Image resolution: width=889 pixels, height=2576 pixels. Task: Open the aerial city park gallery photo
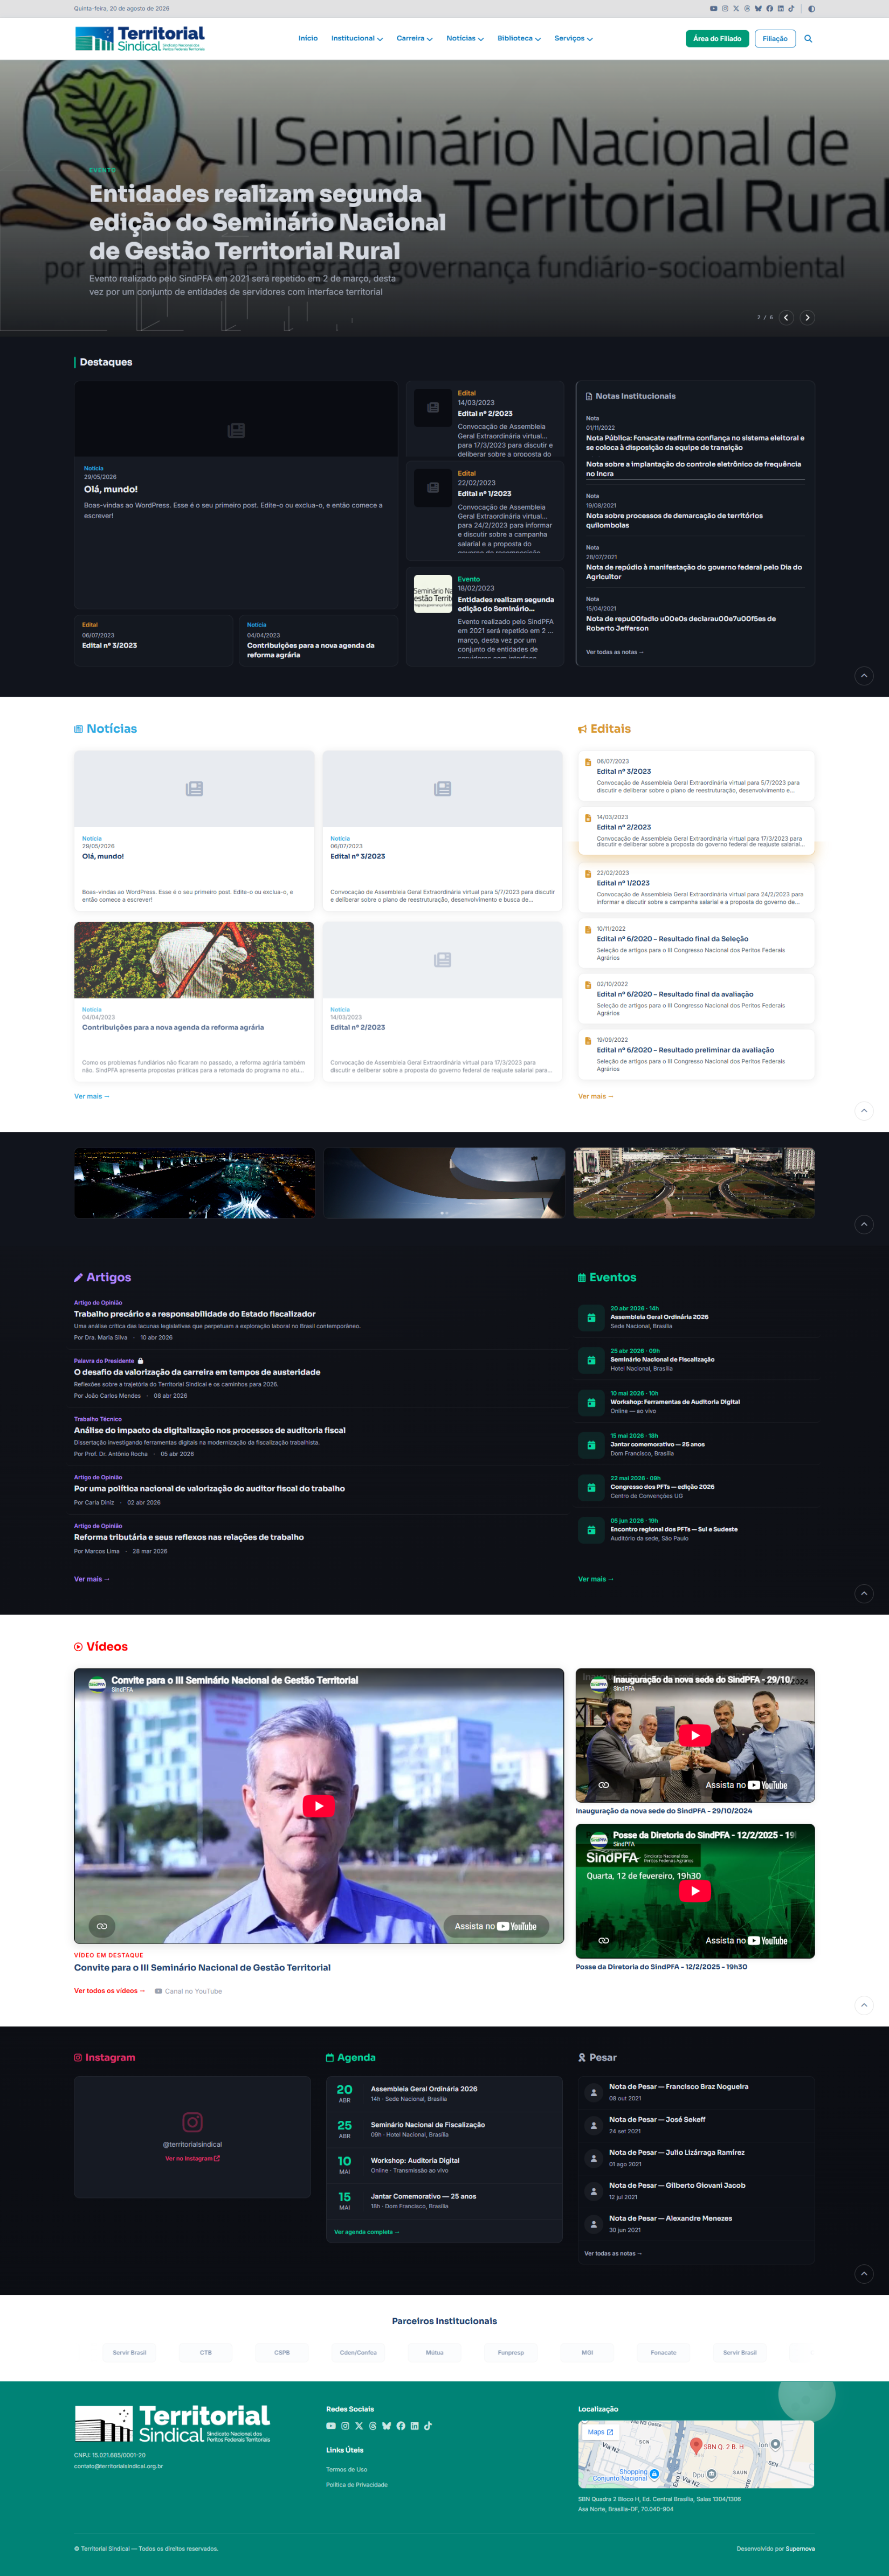(x=694, y=1183)
